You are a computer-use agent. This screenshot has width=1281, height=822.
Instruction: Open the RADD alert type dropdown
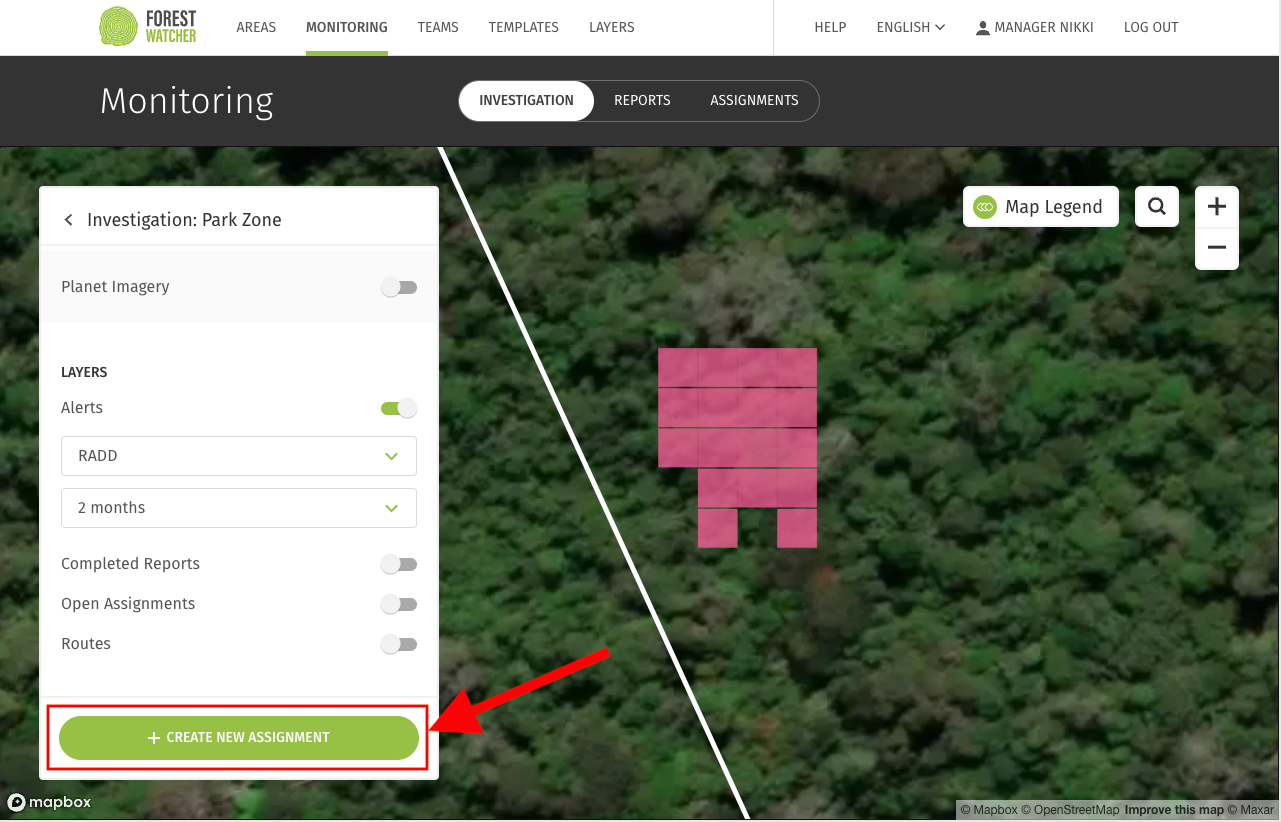coord(239,456)
